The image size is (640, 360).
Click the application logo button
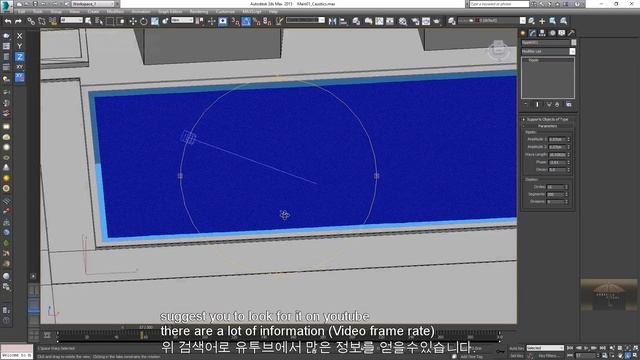point(7,6)
